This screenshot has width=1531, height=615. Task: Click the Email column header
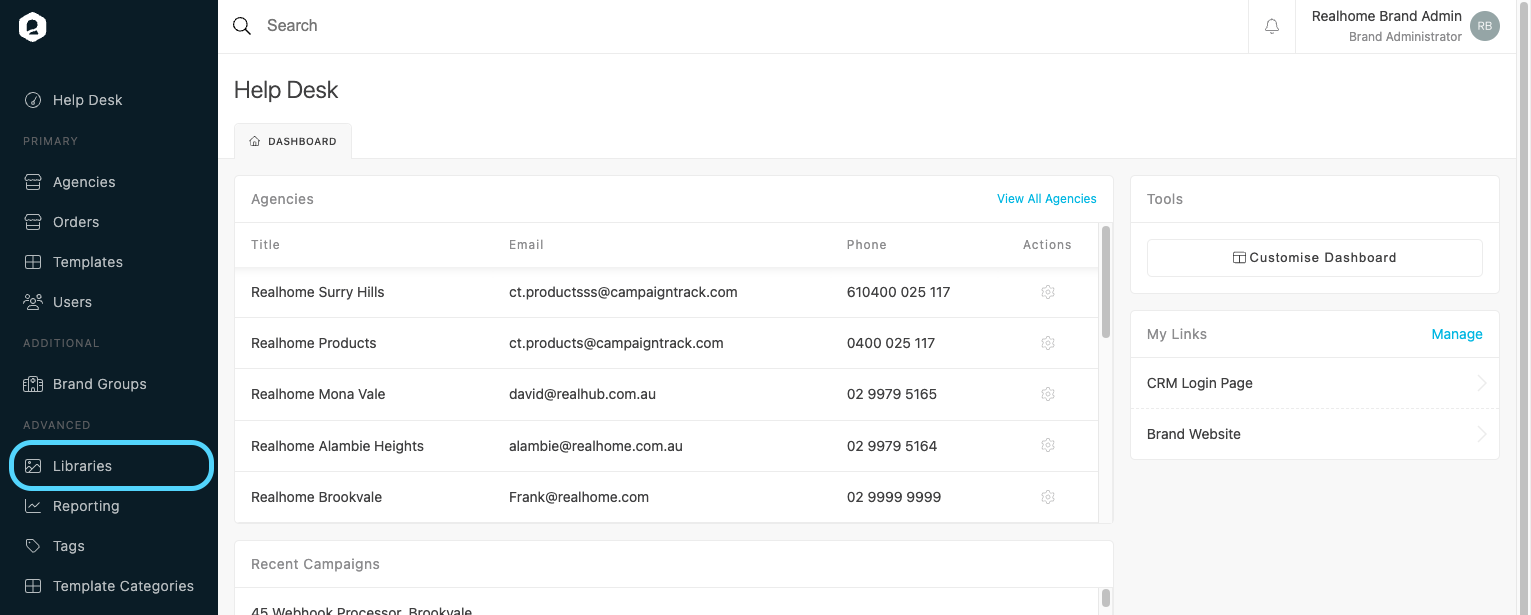coord(526,244)
